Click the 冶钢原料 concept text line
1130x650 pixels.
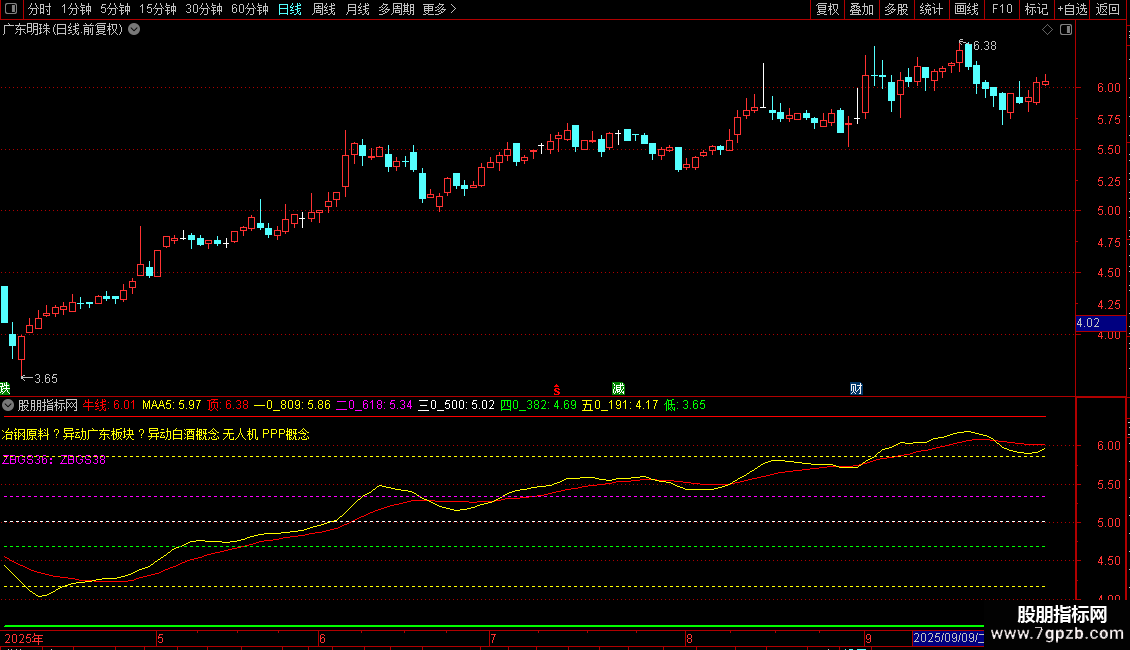156,434
